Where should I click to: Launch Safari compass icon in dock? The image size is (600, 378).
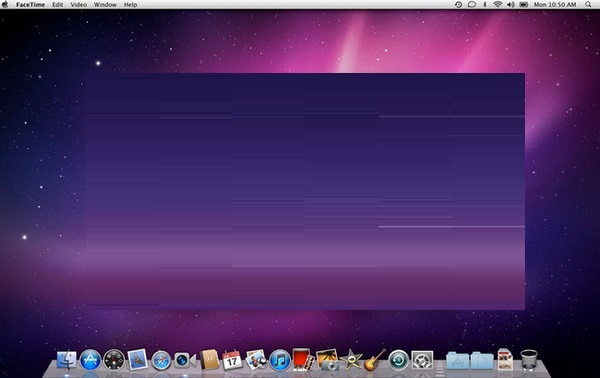click(161, 360)
